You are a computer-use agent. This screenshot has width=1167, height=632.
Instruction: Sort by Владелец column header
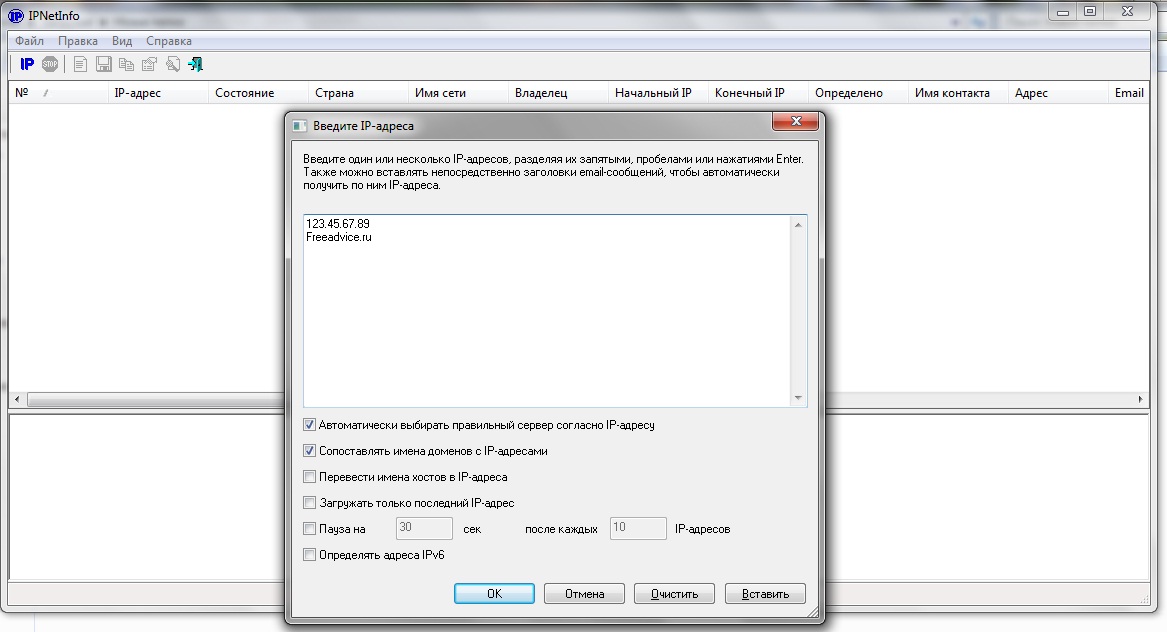558,93
